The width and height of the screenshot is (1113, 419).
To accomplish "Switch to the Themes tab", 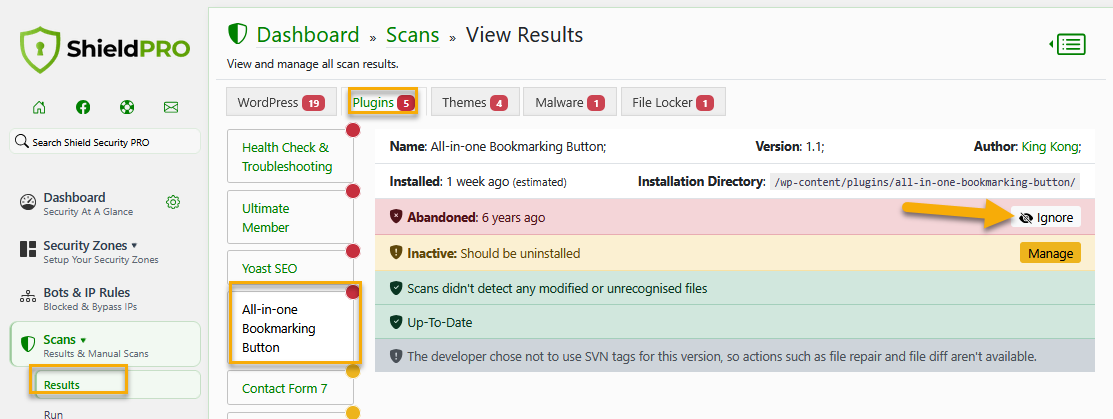I will (x=476, y=102).
